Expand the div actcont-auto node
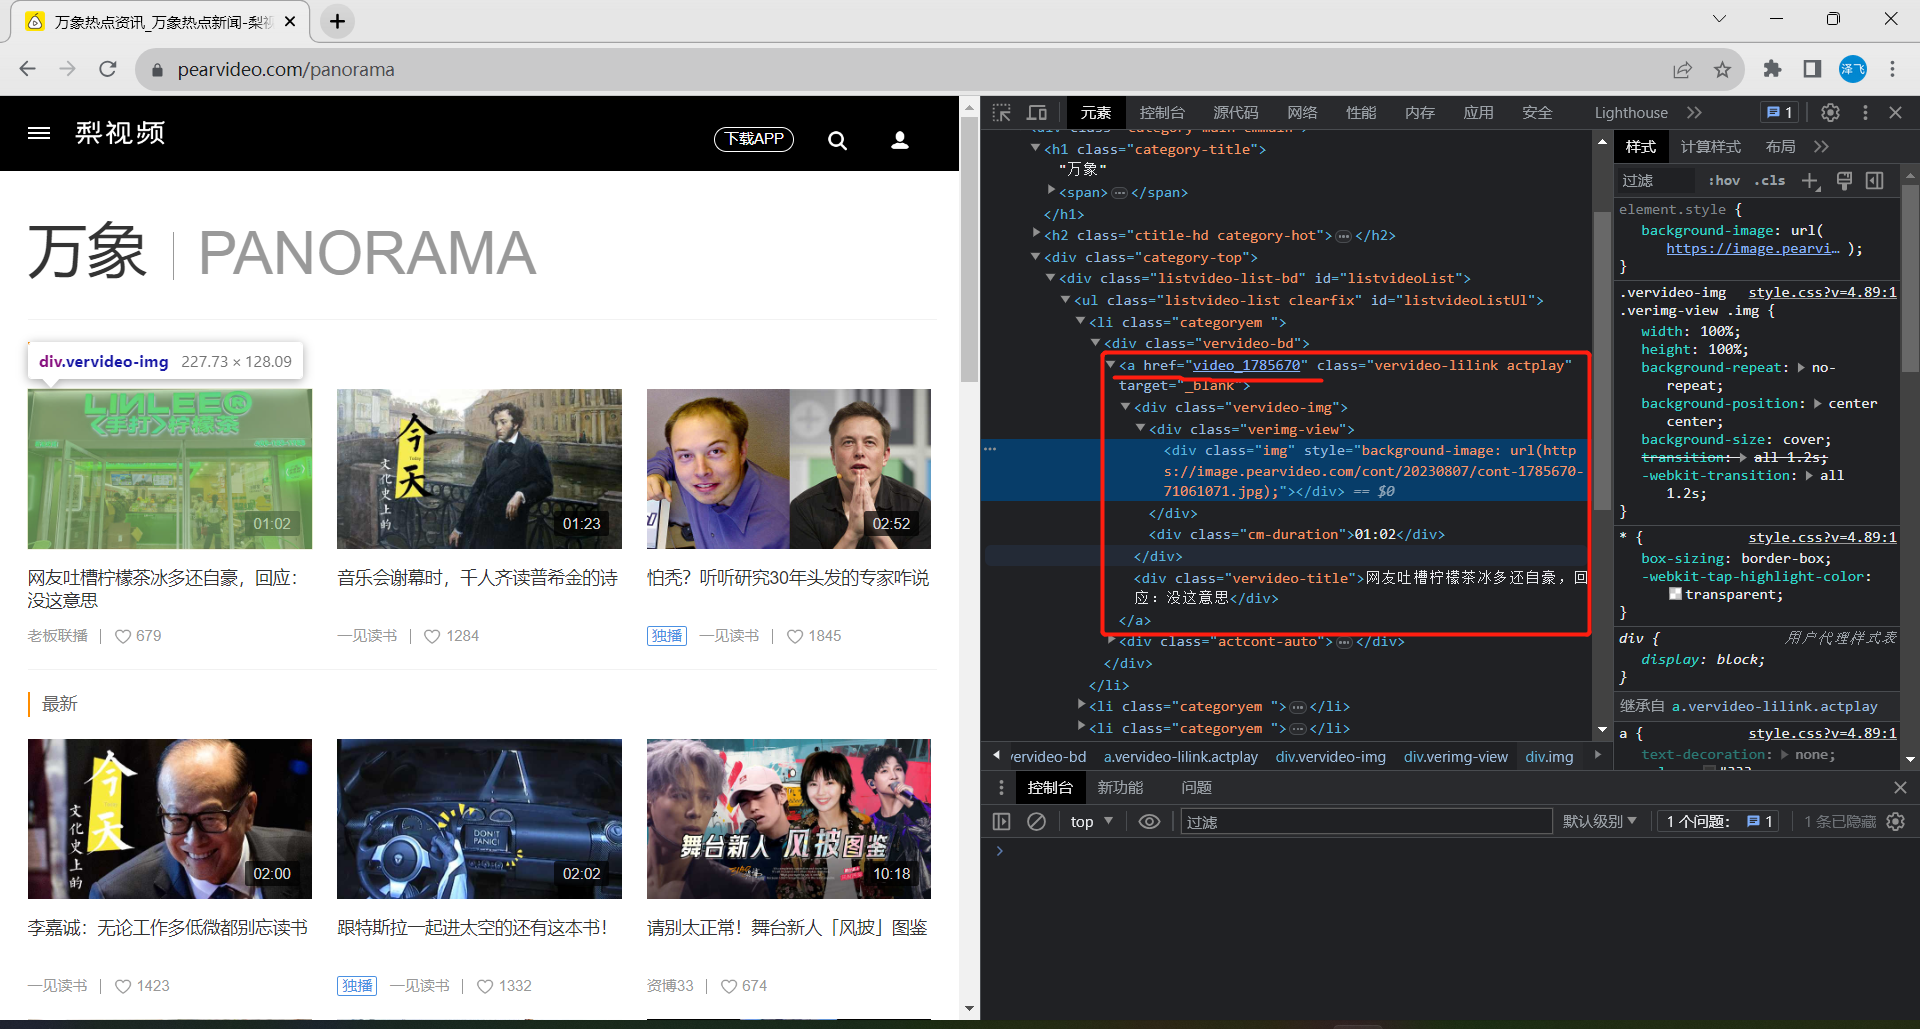 1111,640
